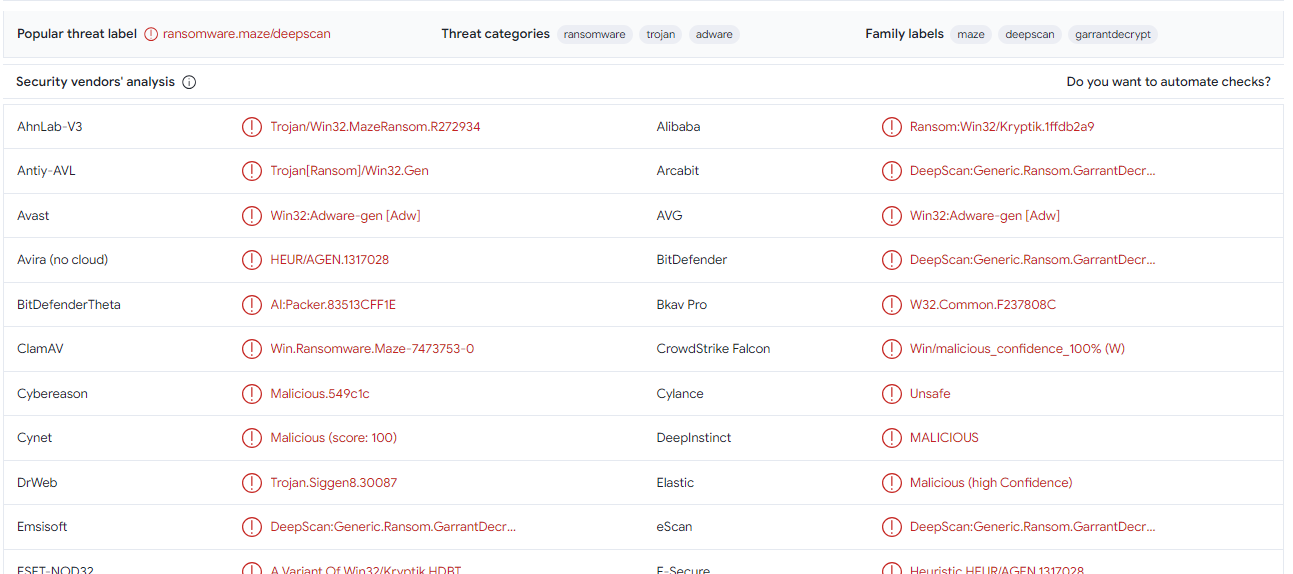The width and height of the screenshot is (1293, 574).
Task: Click the alert icon in the Cylance row
Action: coord(891,394)
